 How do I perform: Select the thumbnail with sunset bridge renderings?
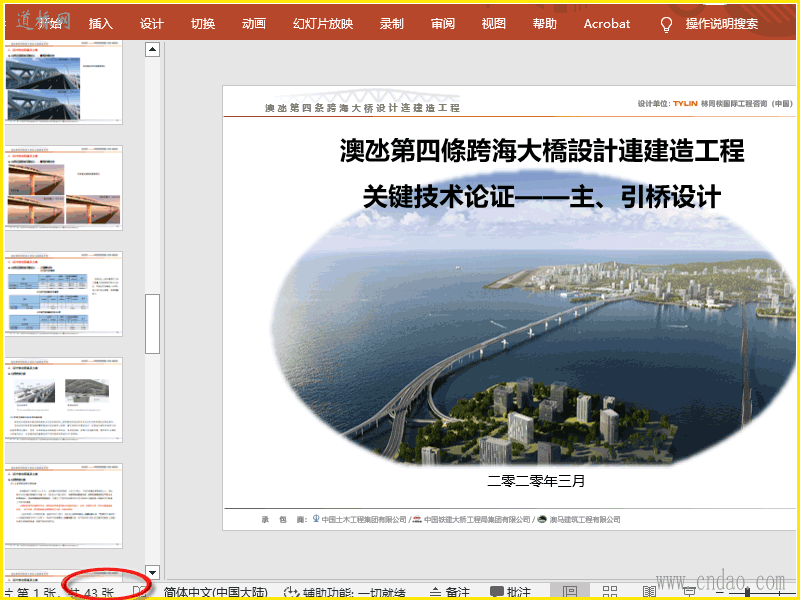click(64, 188)
